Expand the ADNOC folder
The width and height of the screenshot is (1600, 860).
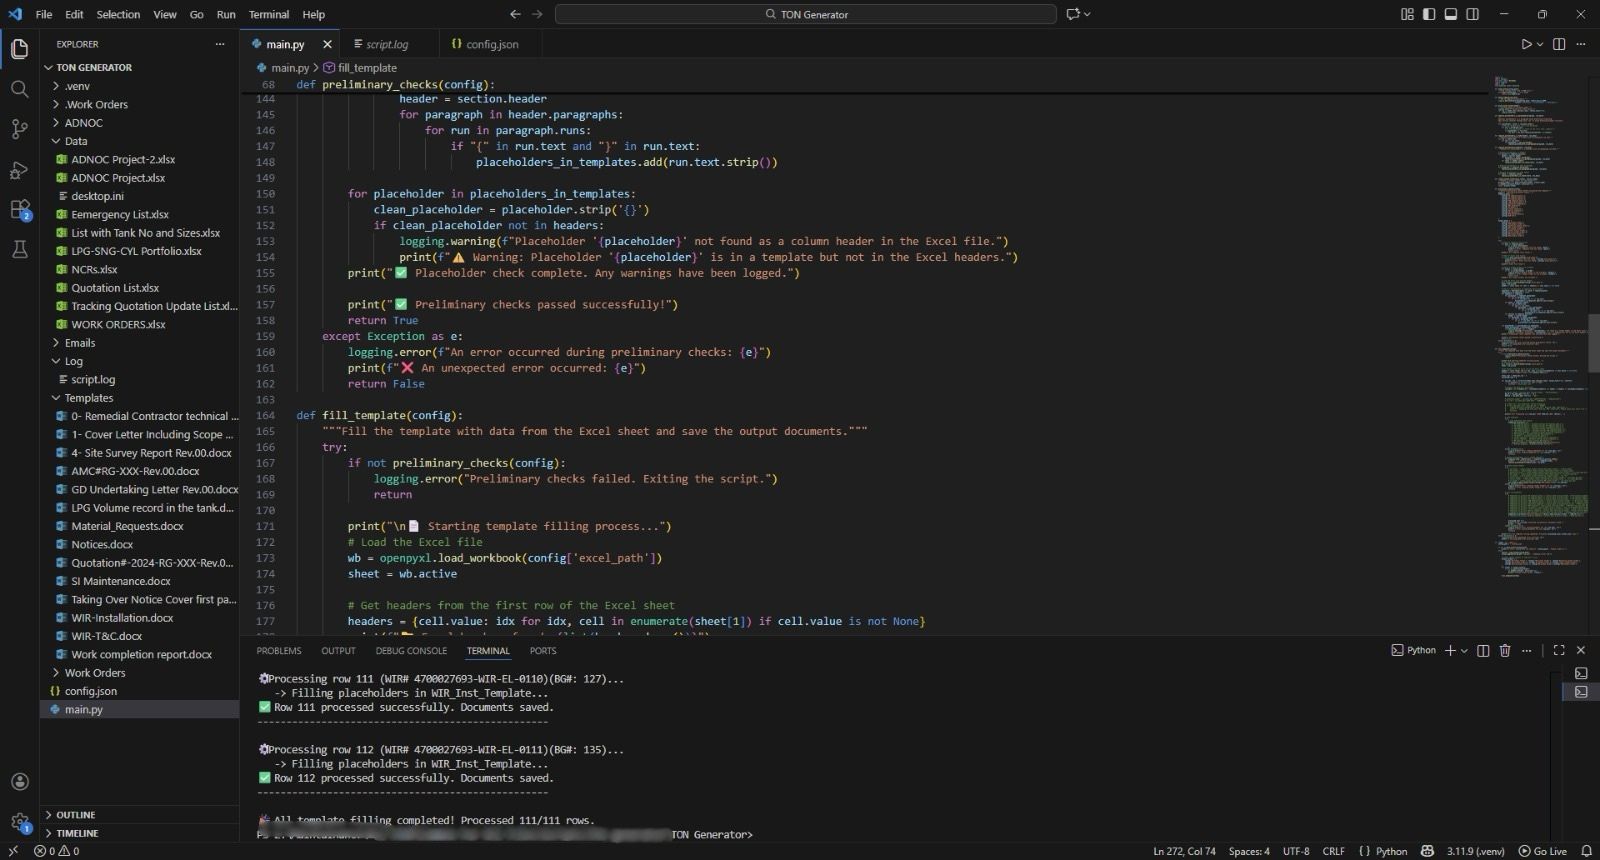coord(139,123)
